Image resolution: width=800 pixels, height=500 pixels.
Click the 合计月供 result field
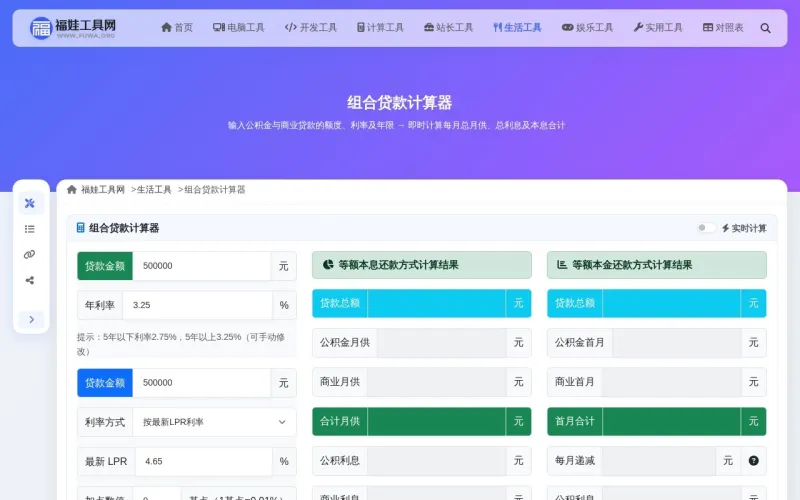coord(436,421)
